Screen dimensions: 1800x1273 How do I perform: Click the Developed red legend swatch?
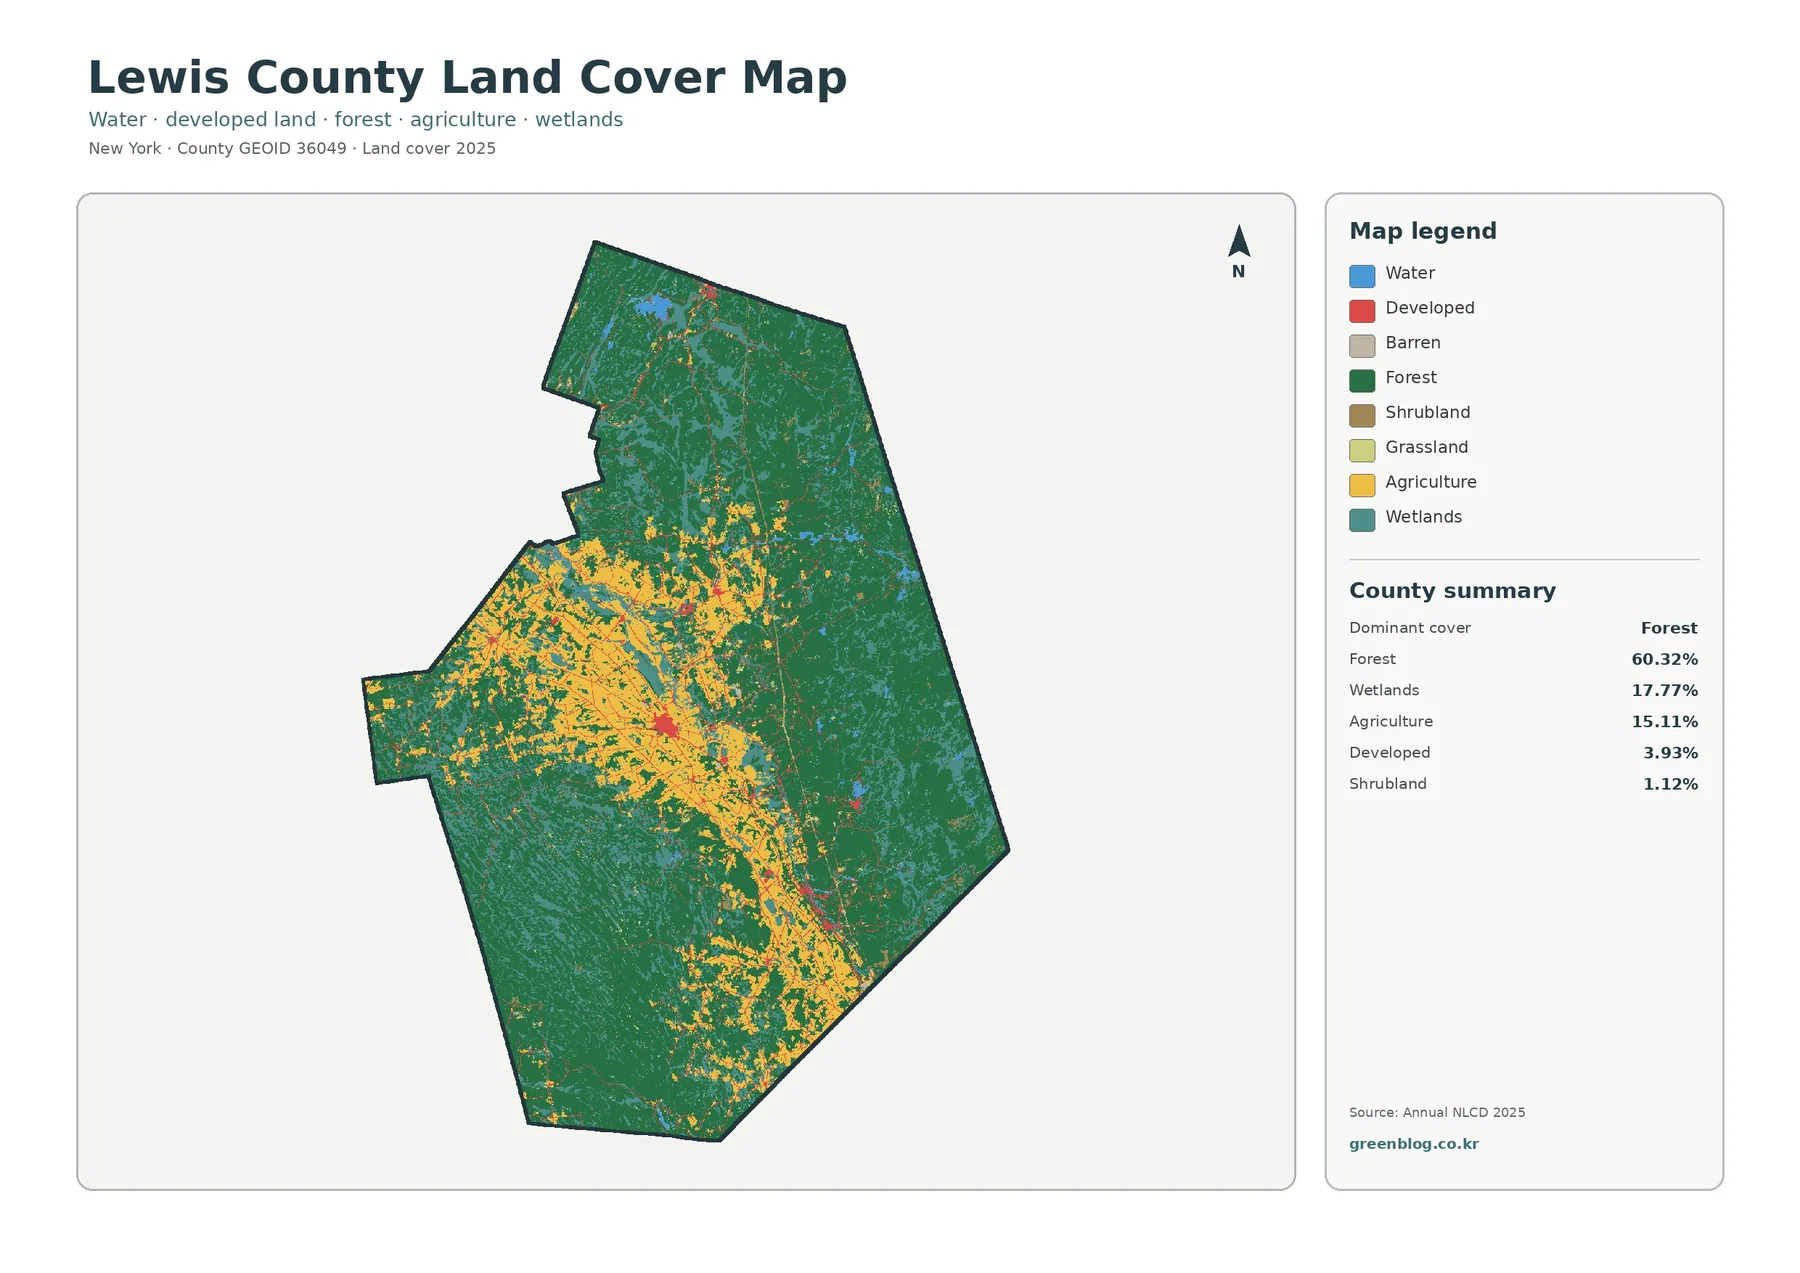1362,311
